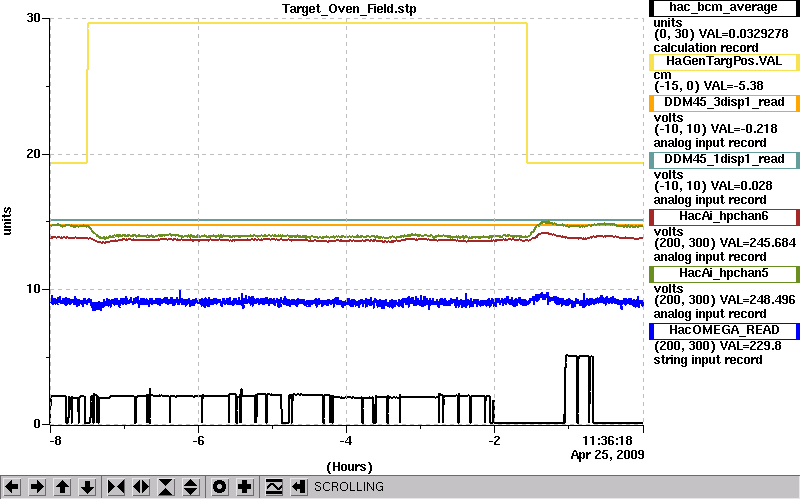This screenshot has height=499, width=800.
Task: Click the (Hours) axis label
Action: point(349,466)
